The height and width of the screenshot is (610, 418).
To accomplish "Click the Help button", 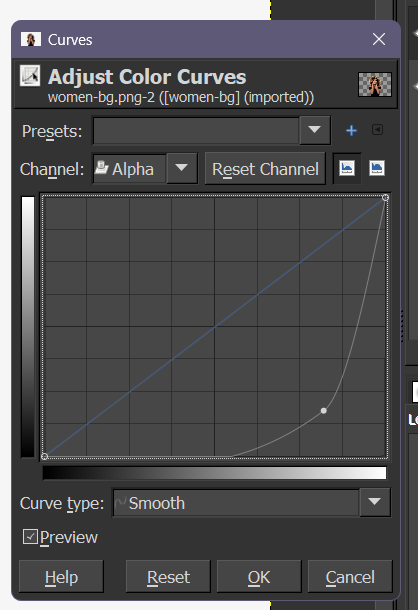I will tap(61, 577).
